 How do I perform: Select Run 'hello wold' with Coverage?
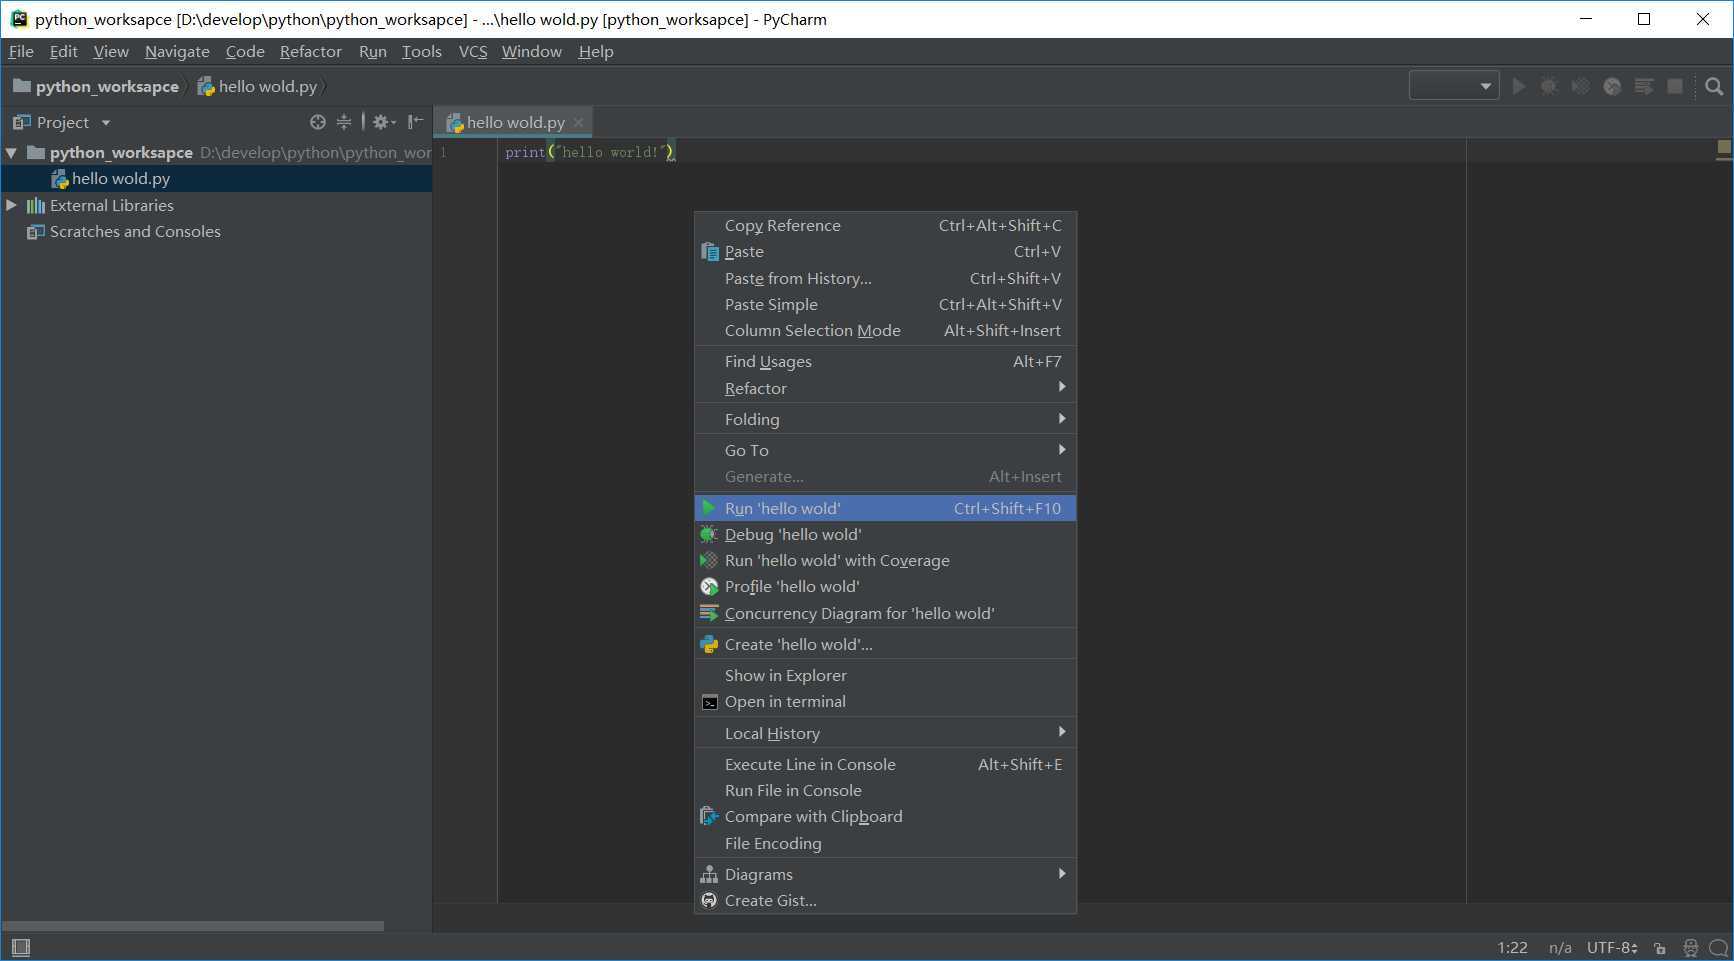point(885,560)
